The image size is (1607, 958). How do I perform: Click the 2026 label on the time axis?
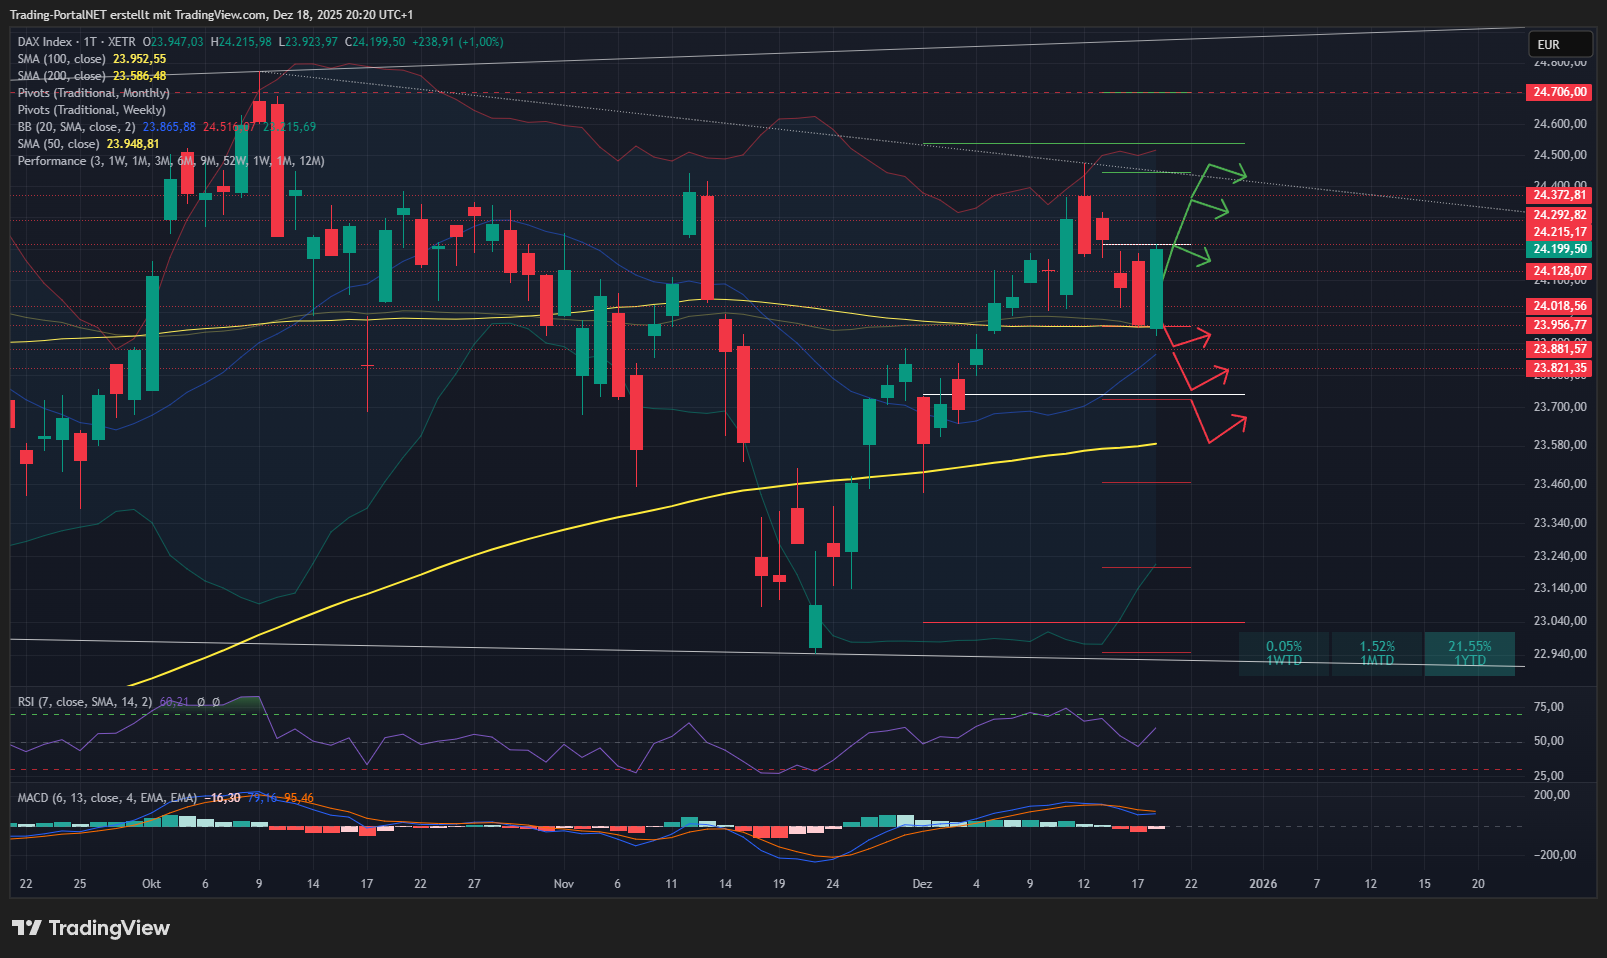coord(1263,884)
